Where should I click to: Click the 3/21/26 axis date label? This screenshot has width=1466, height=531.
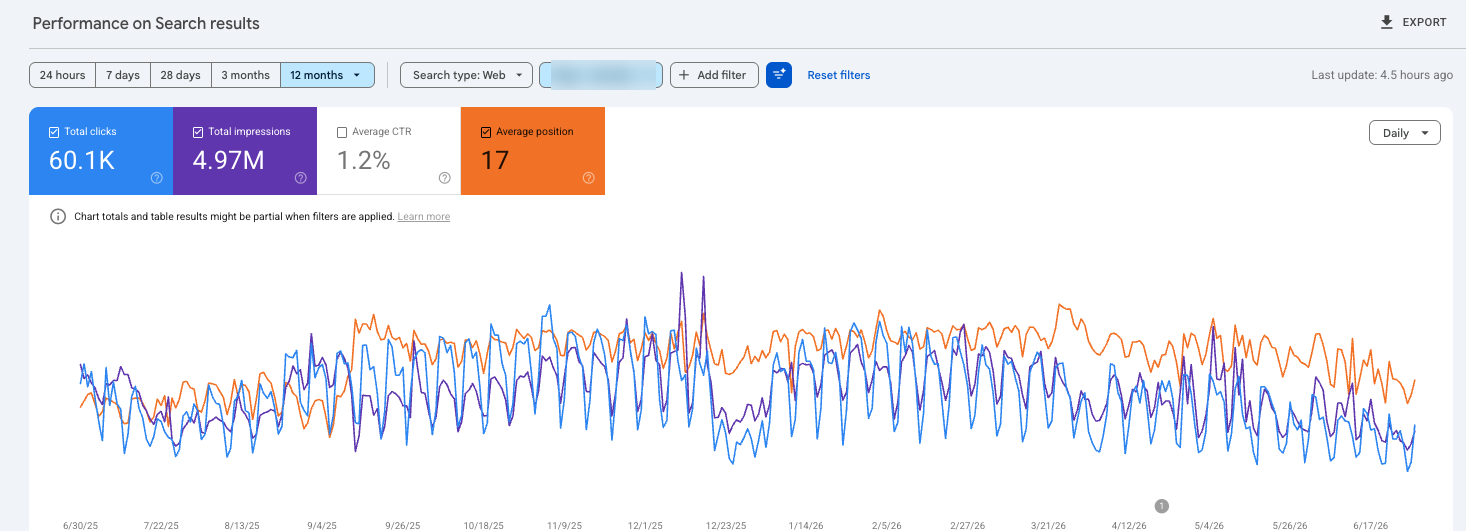pos(1047,525)
